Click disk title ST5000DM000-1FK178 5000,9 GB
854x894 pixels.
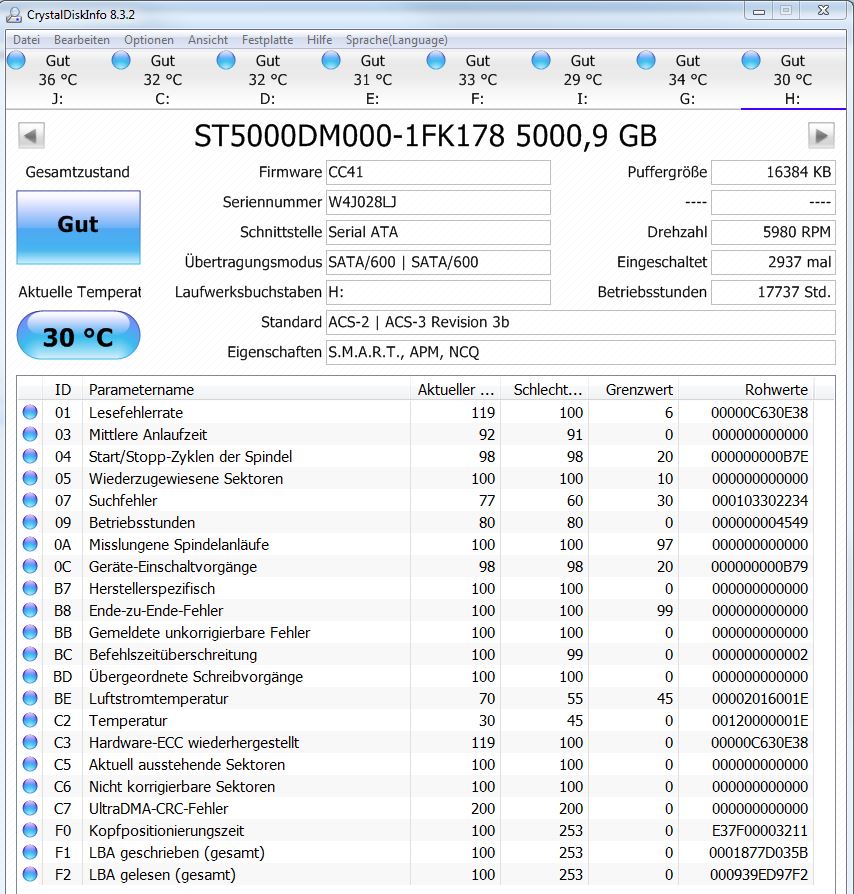click(425, 136)
